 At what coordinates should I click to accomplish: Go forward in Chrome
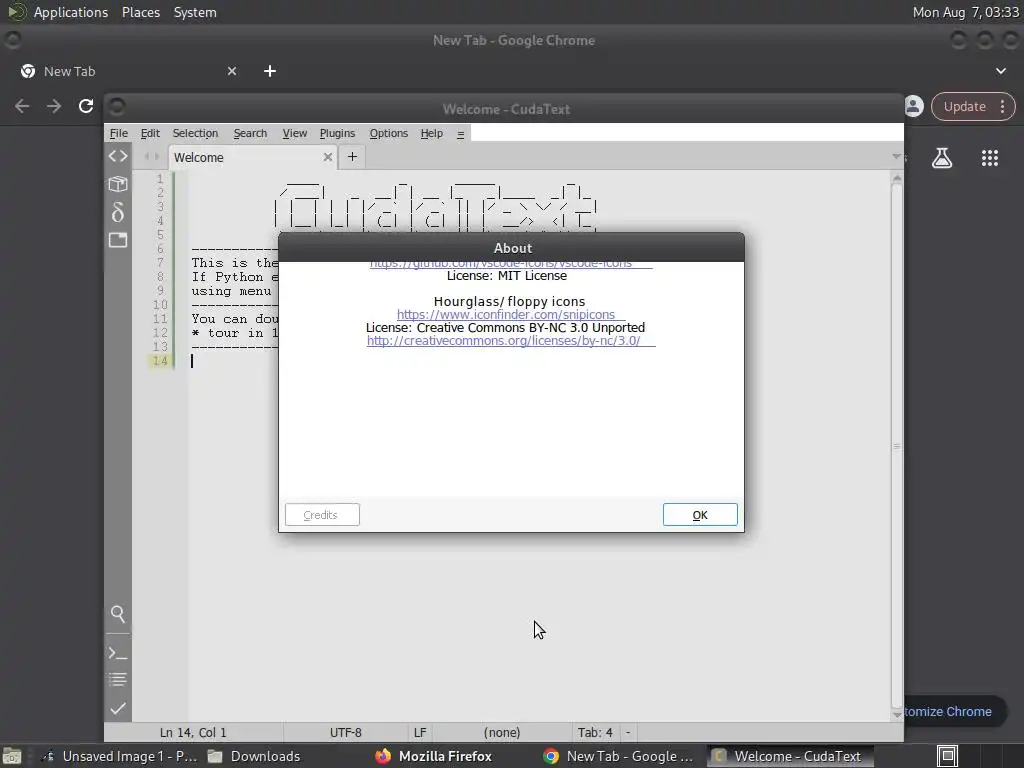point(54,106)
